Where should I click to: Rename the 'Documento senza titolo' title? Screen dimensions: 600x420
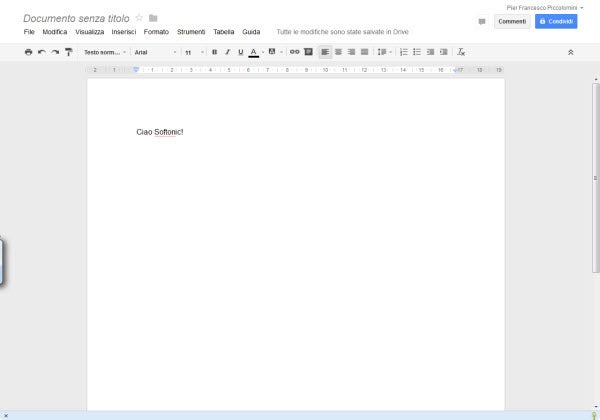tap(76, 18)
